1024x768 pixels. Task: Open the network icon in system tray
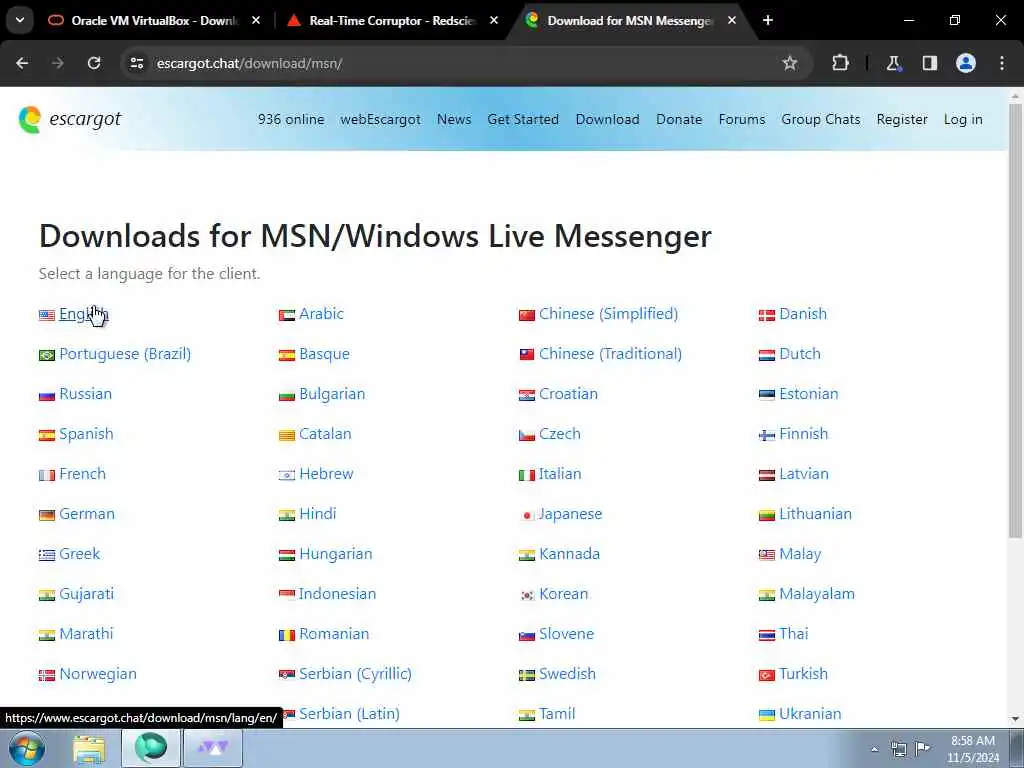899,748
